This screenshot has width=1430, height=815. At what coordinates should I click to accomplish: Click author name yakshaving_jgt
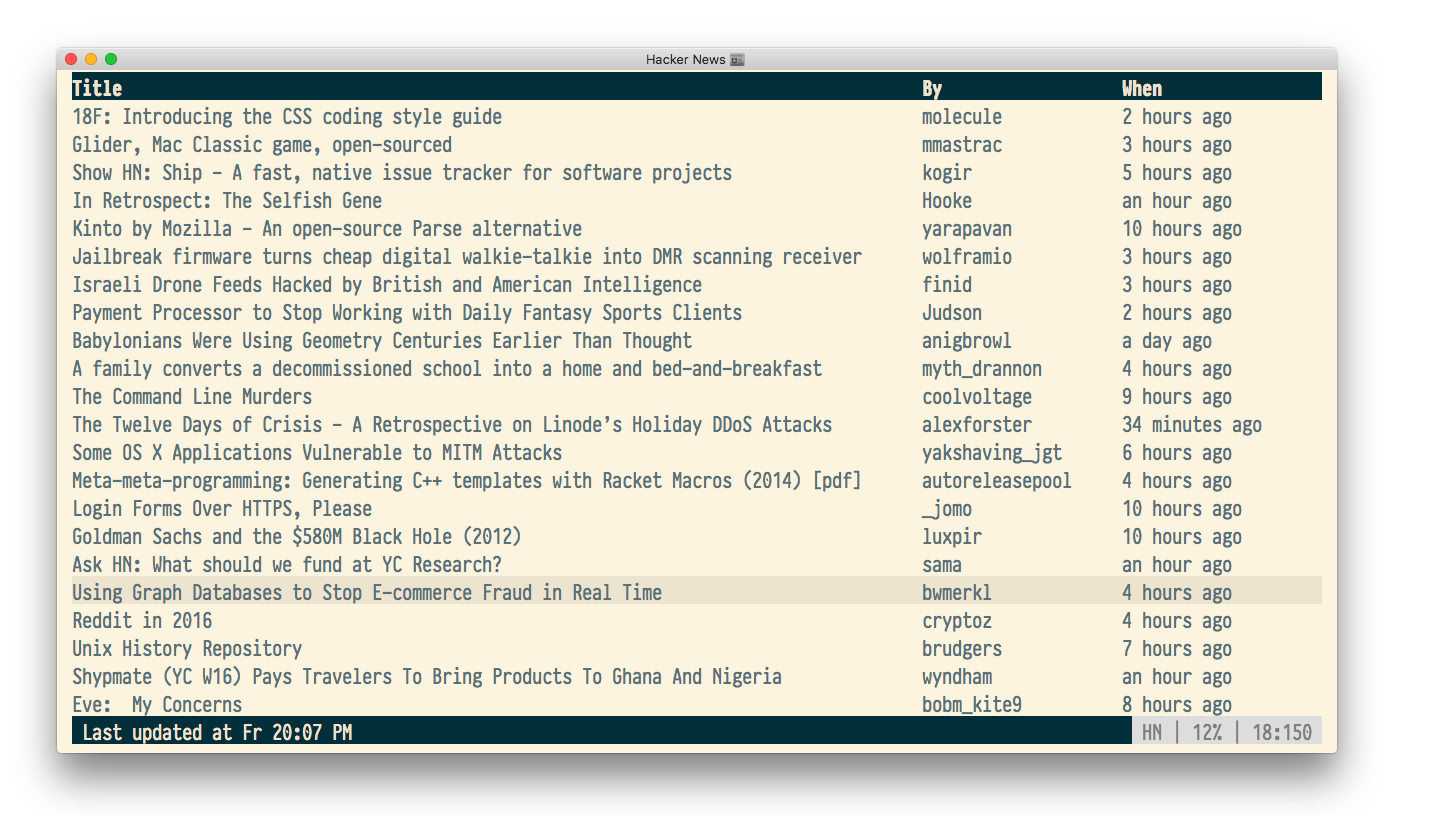(x=992, y=453)
